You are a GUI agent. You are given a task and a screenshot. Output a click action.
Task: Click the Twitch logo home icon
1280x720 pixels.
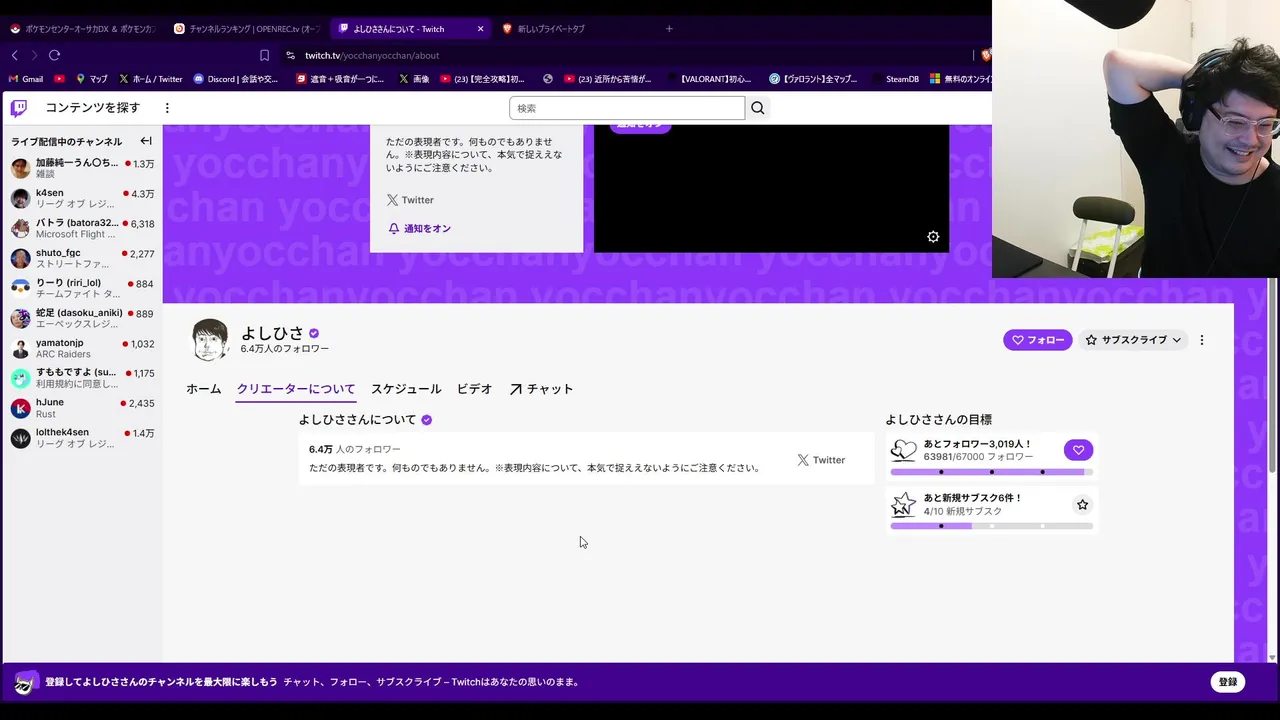point(19,108)
